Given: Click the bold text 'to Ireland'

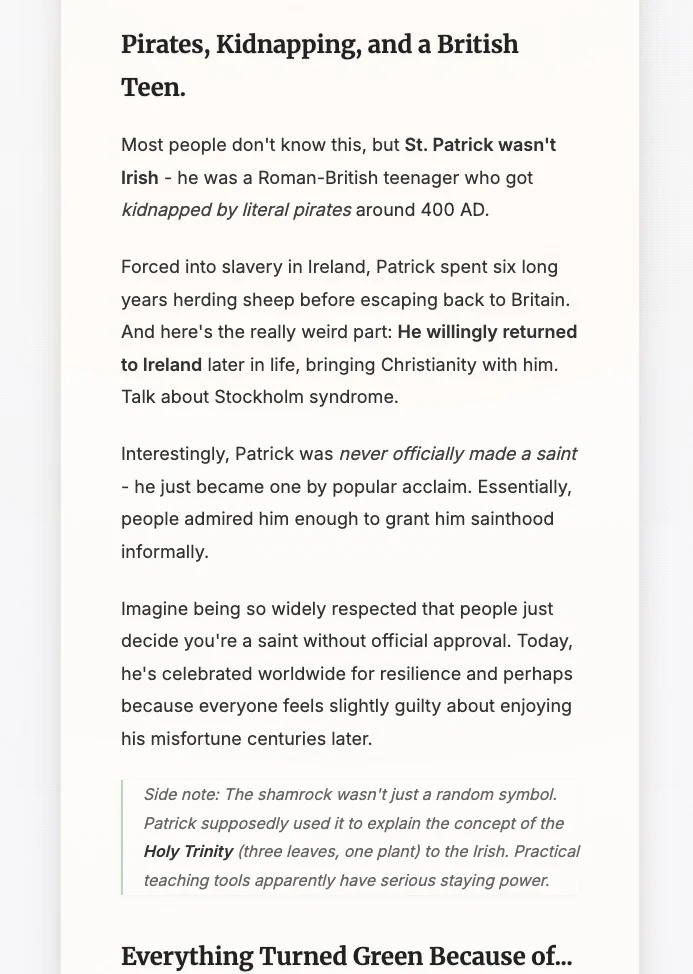Looking at the screenshot, I should (x=161, y=365).
